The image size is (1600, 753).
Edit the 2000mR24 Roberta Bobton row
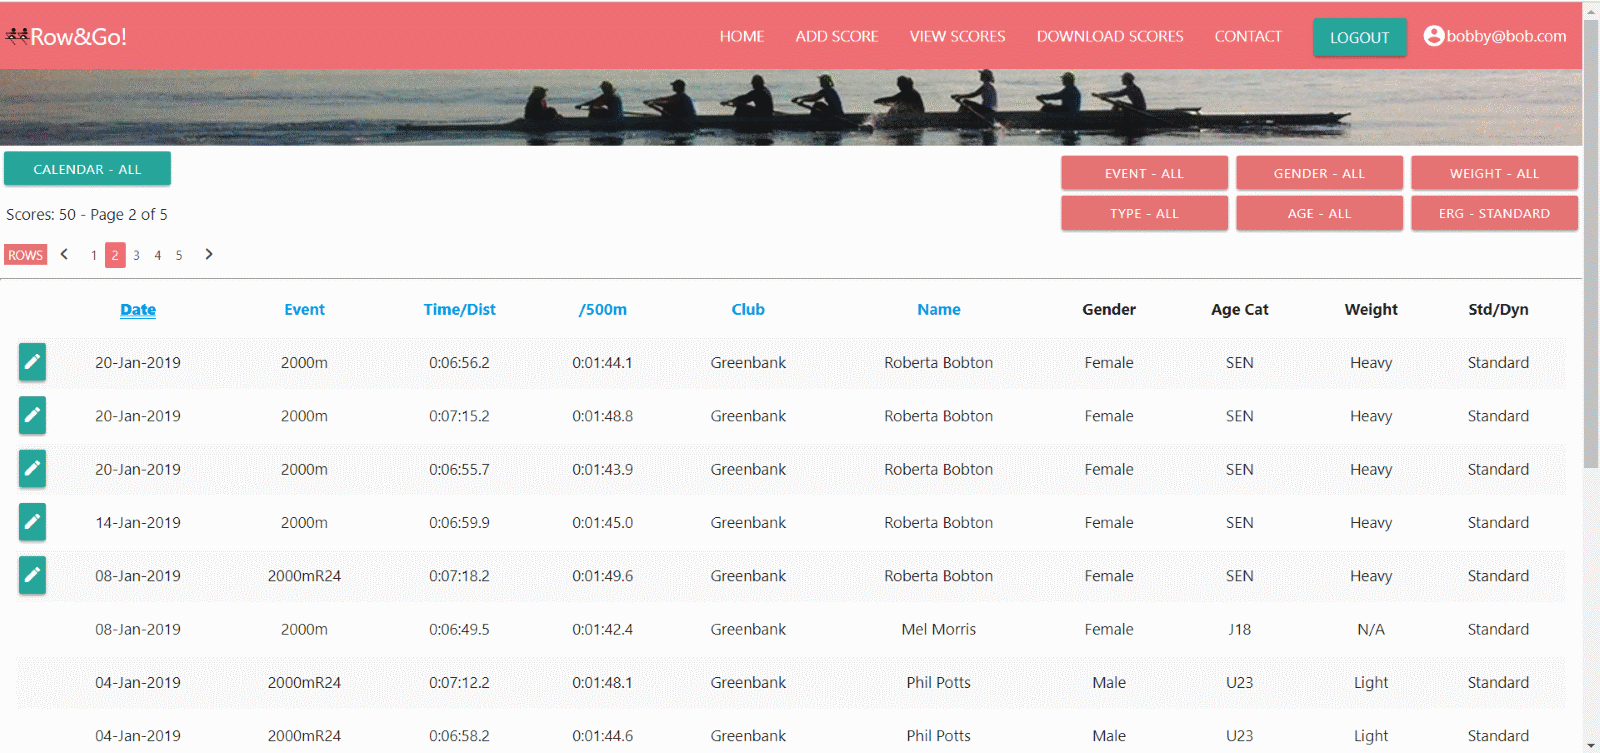32,575
